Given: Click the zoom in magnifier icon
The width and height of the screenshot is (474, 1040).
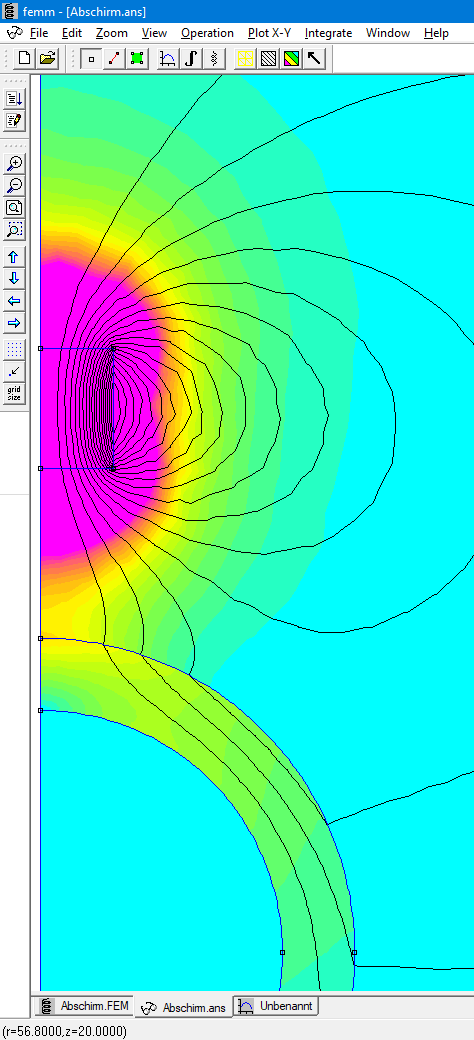Looking at the screenshot, I should point(14,162).
